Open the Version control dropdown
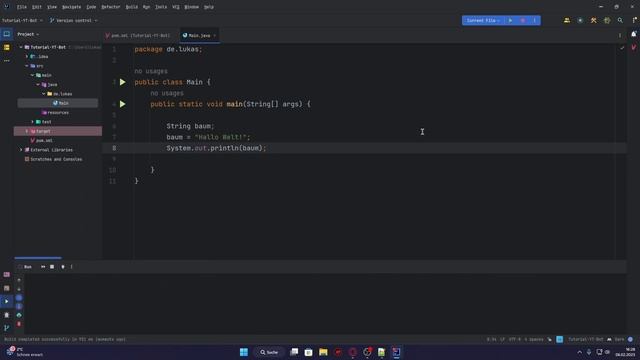 [74, 20]
